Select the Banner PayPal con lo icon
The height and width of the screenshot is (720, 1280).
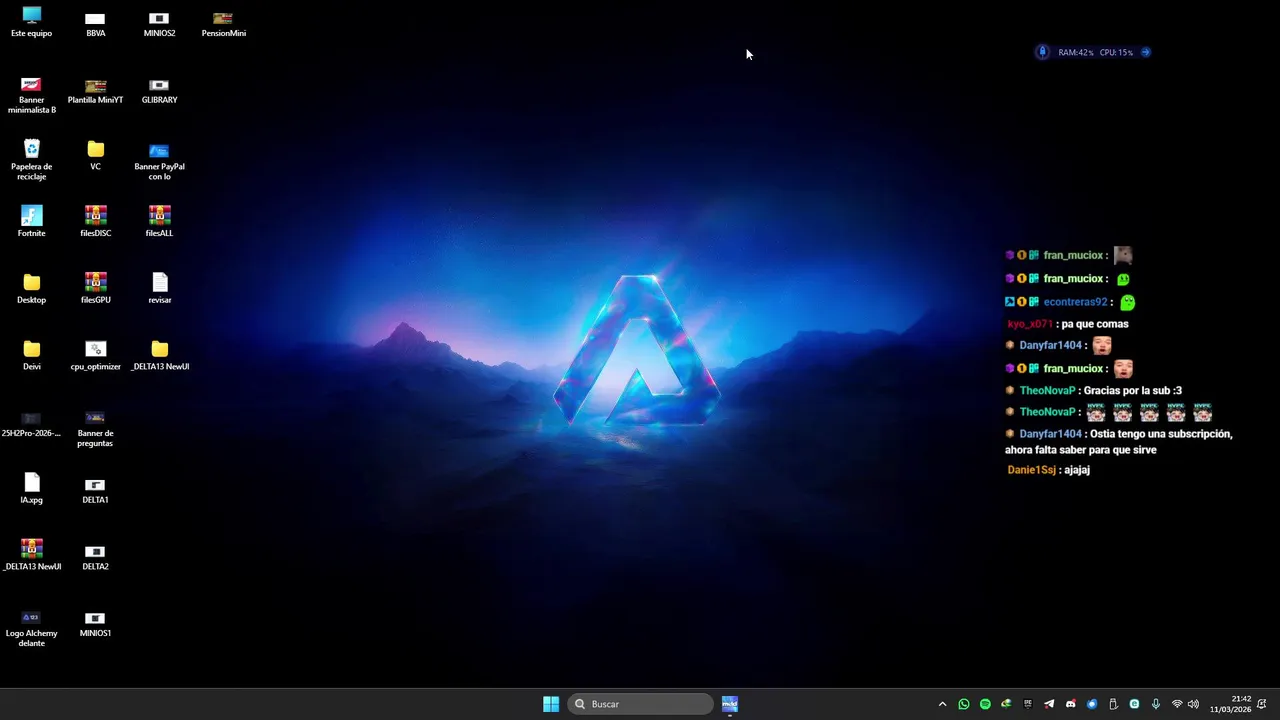point(159,160)
